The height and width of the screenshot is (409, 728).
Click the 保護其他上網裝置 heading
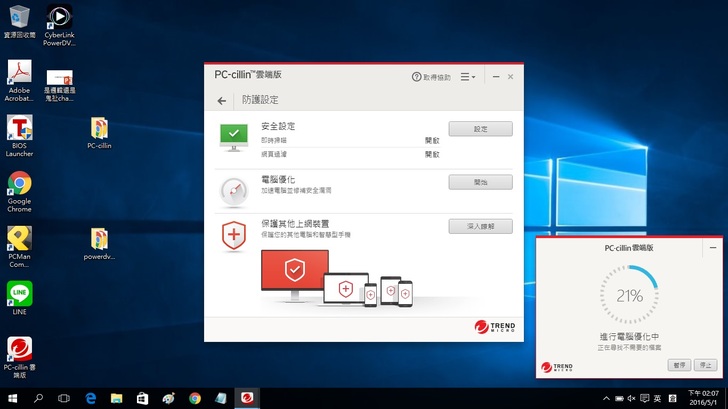tap(295, 224)
